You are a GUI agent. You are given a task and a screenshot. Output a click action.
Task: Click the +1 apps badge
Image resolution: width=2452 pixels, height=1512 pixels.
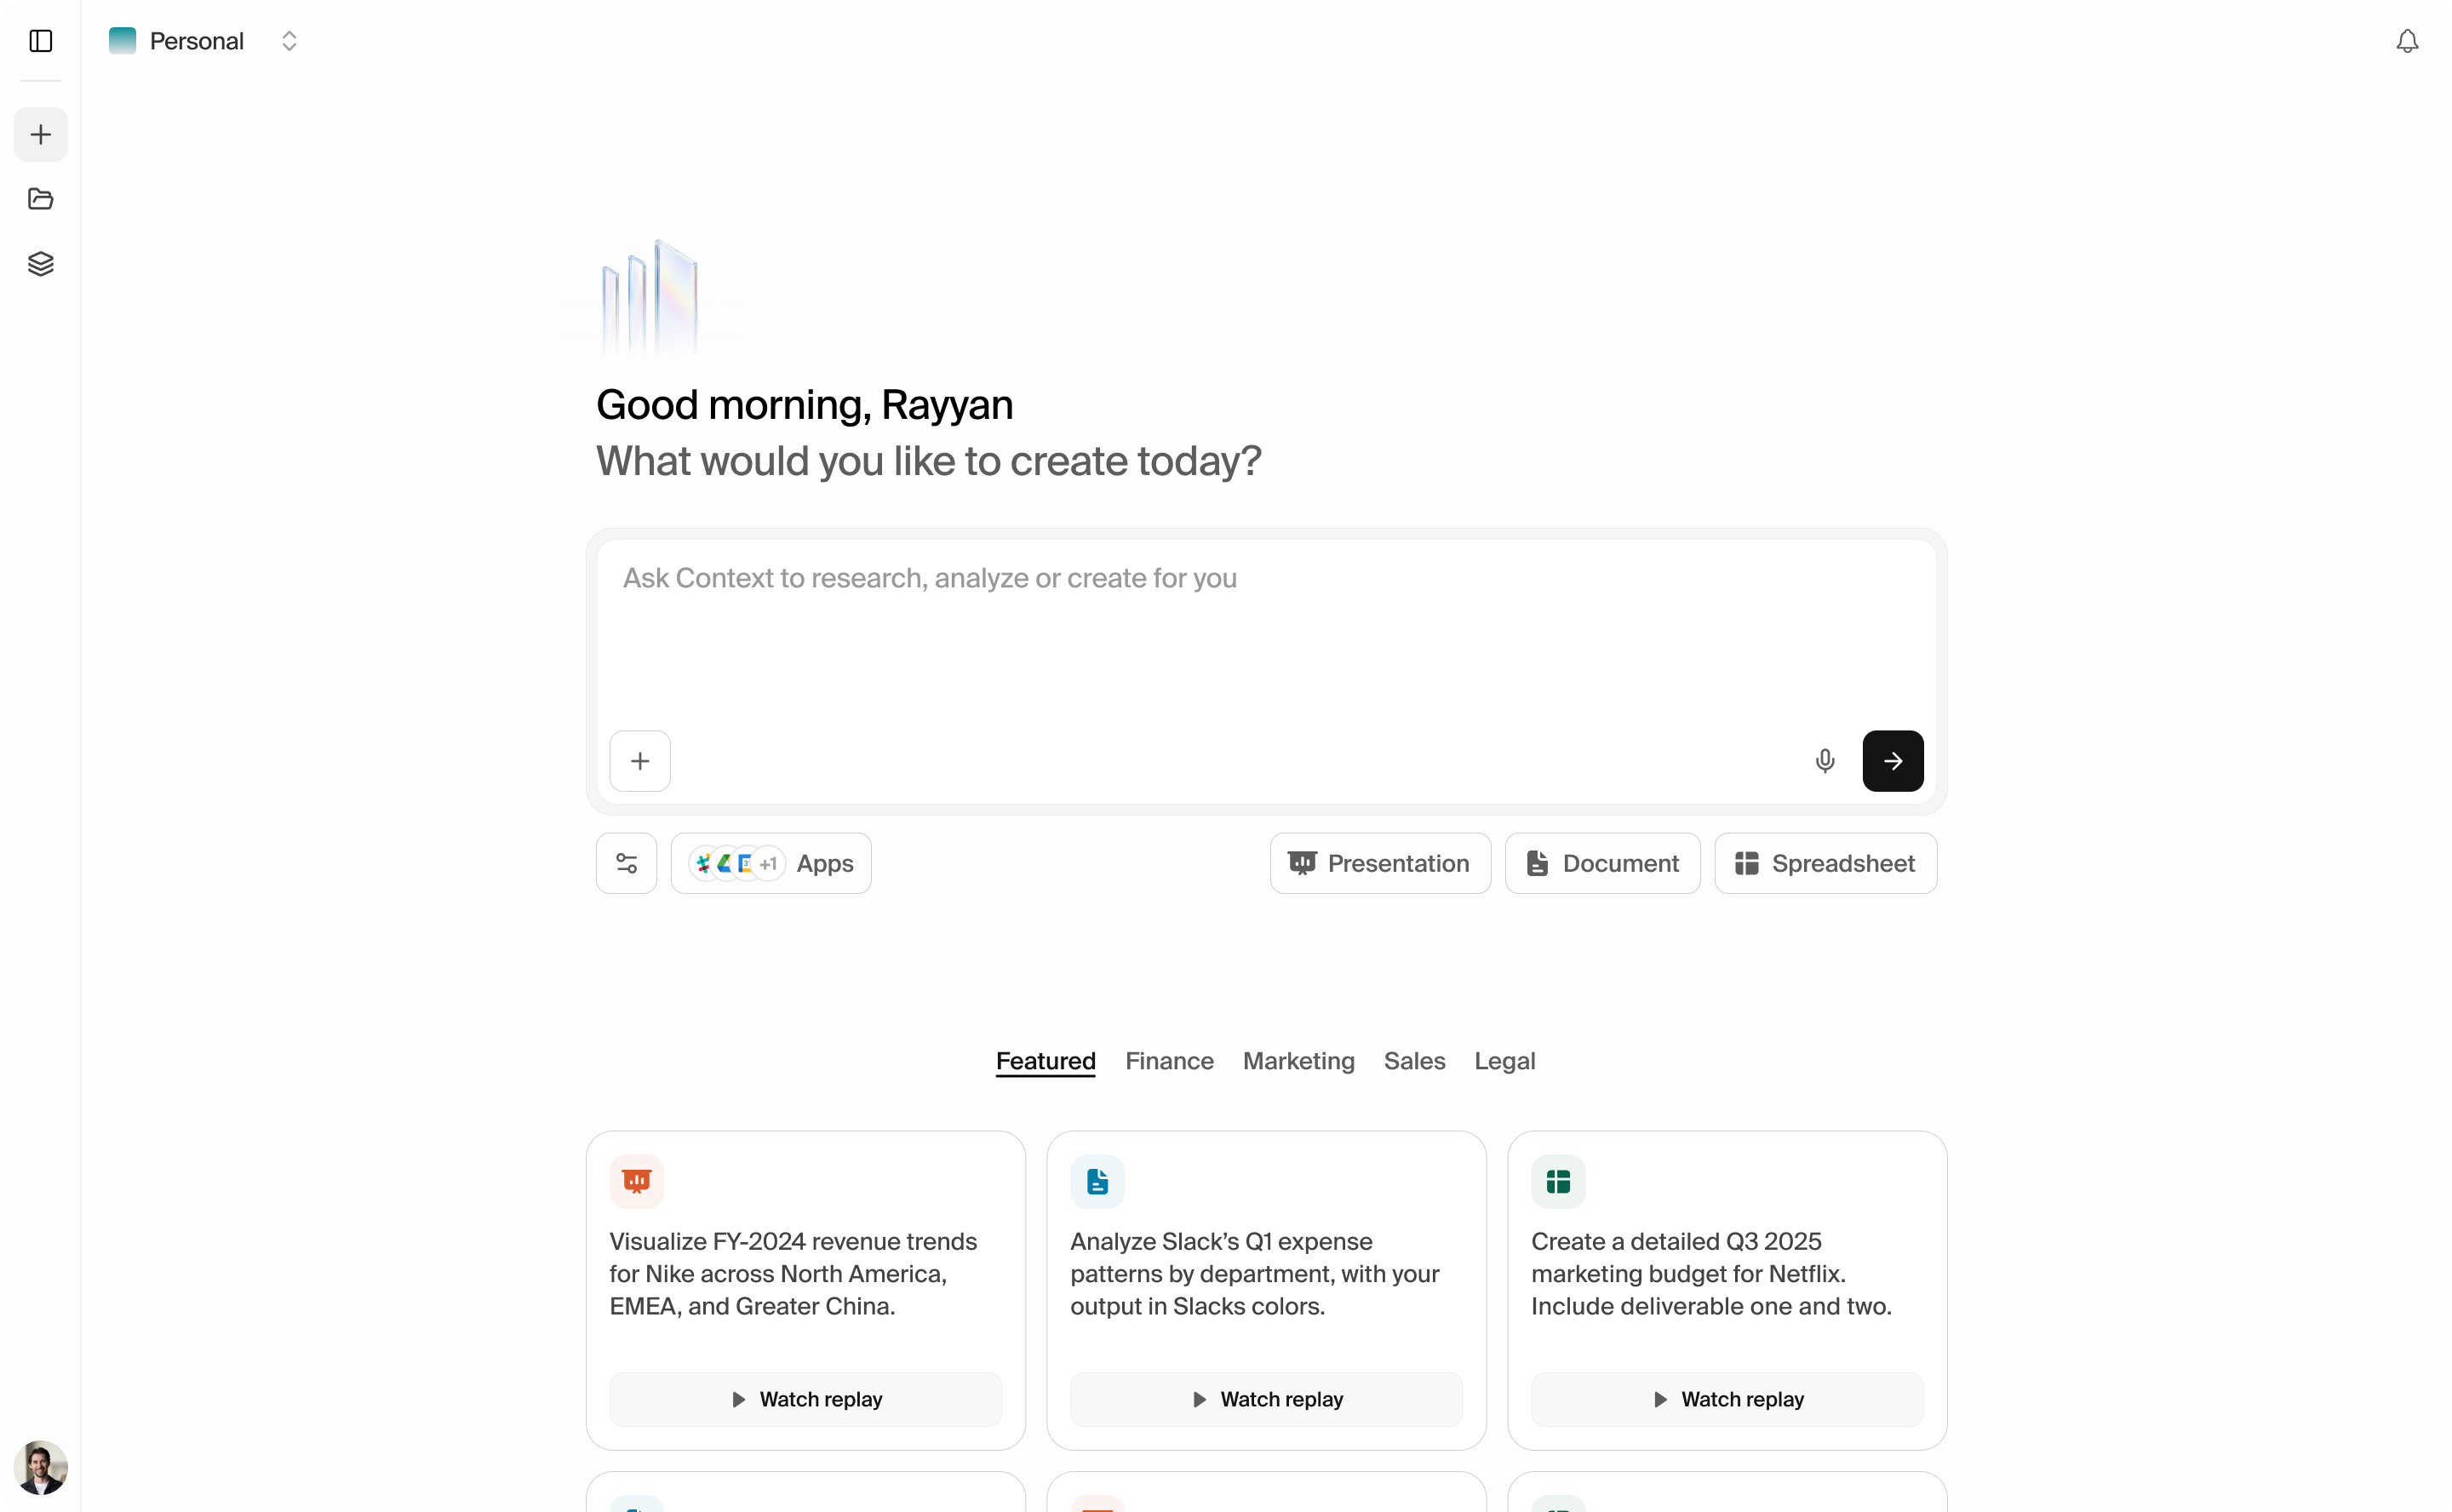pos(769,863)
